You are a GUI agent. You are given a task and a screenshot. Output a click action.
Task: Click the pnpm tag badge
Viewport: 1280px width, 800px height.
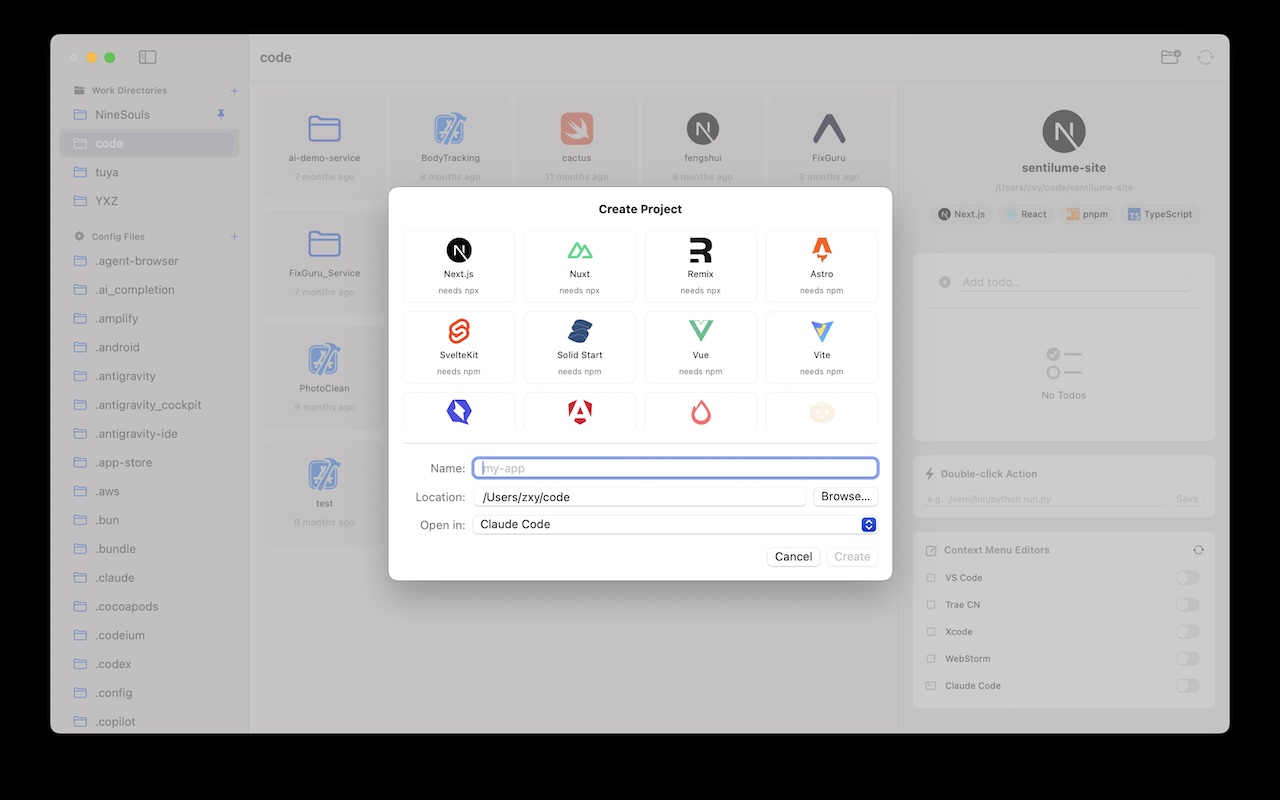point(1087,214)
